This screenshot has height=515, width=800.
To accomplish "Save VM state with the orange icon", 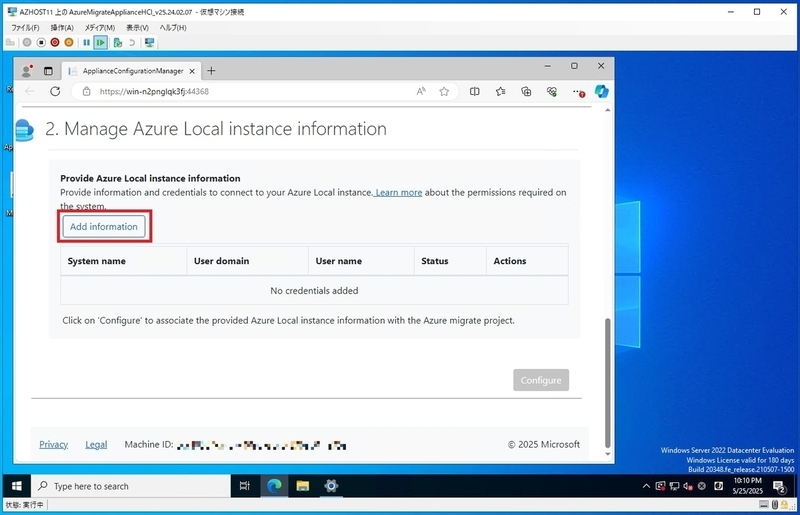I will (x=69, y=42).
